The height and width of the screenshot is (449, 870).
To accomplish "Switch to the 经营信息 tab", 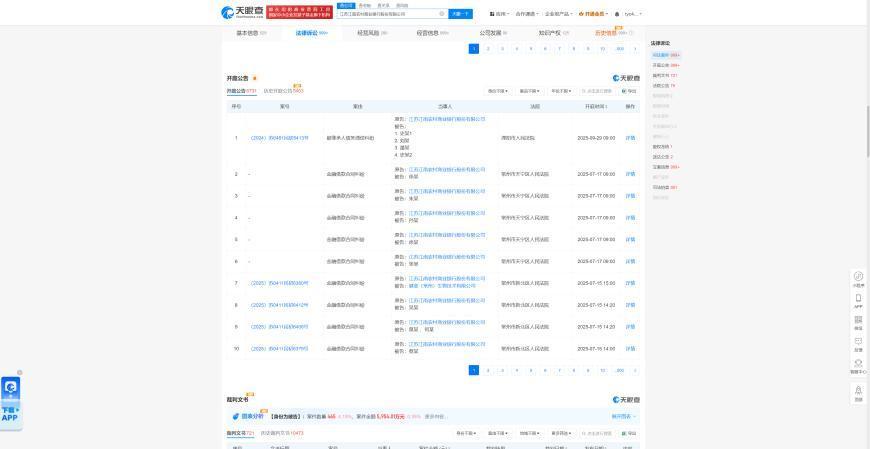I will point(433,33).
